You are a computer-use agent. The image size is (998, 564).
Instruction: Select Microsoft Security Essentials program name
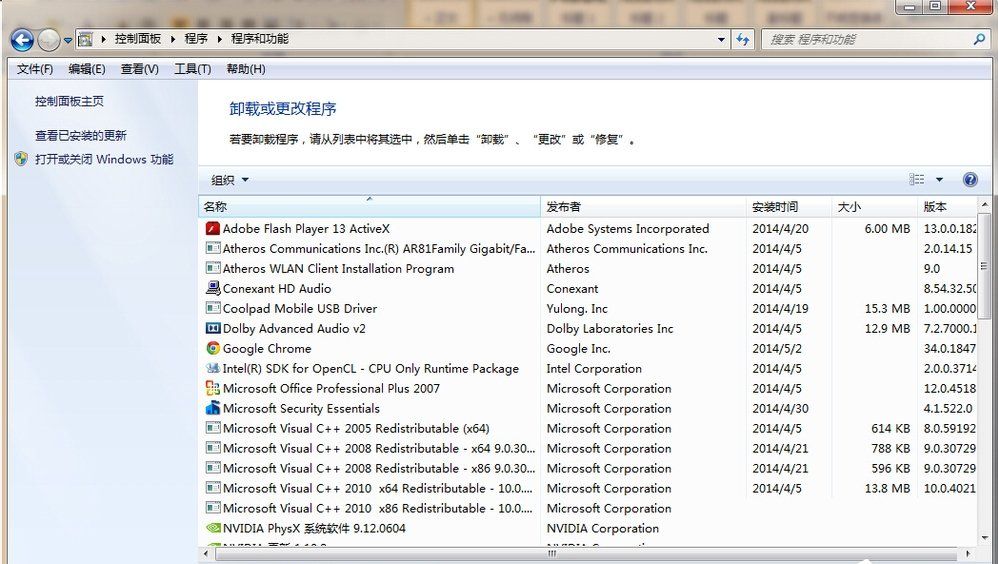pyautogui.click(x=301, y=408)
